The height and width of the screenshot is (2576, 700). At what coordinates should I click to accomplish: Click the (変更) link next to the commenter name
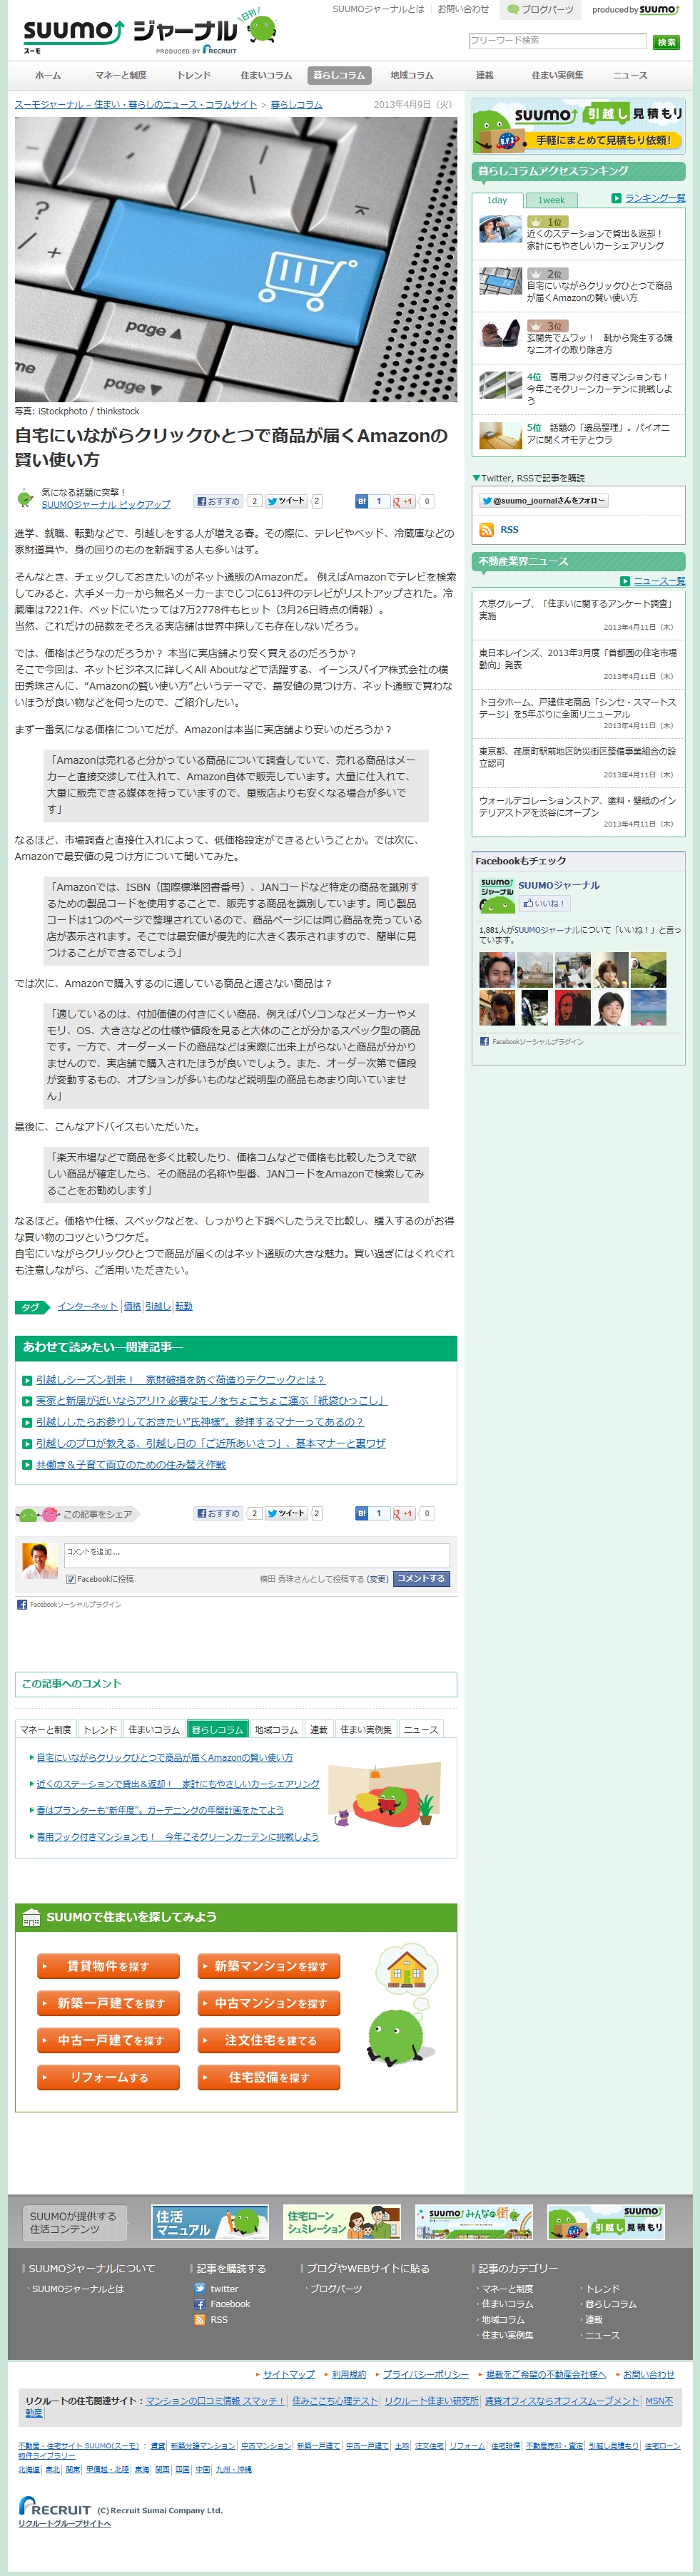[377, 1580]
